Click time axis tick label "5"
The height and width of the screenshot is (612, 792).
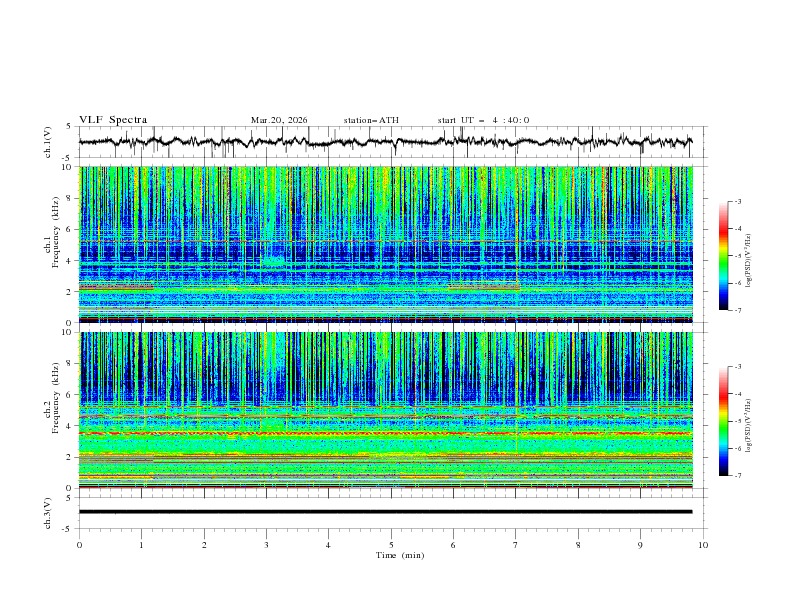(391, 545)
